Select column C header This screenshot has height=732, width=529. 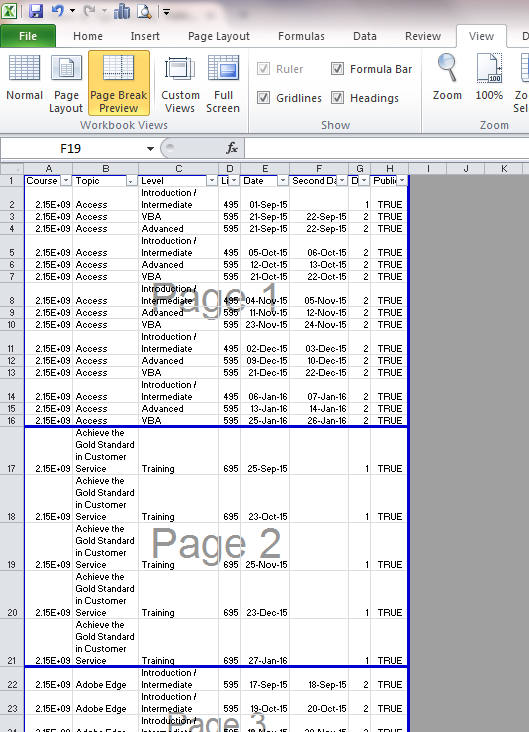coord(178,169)
